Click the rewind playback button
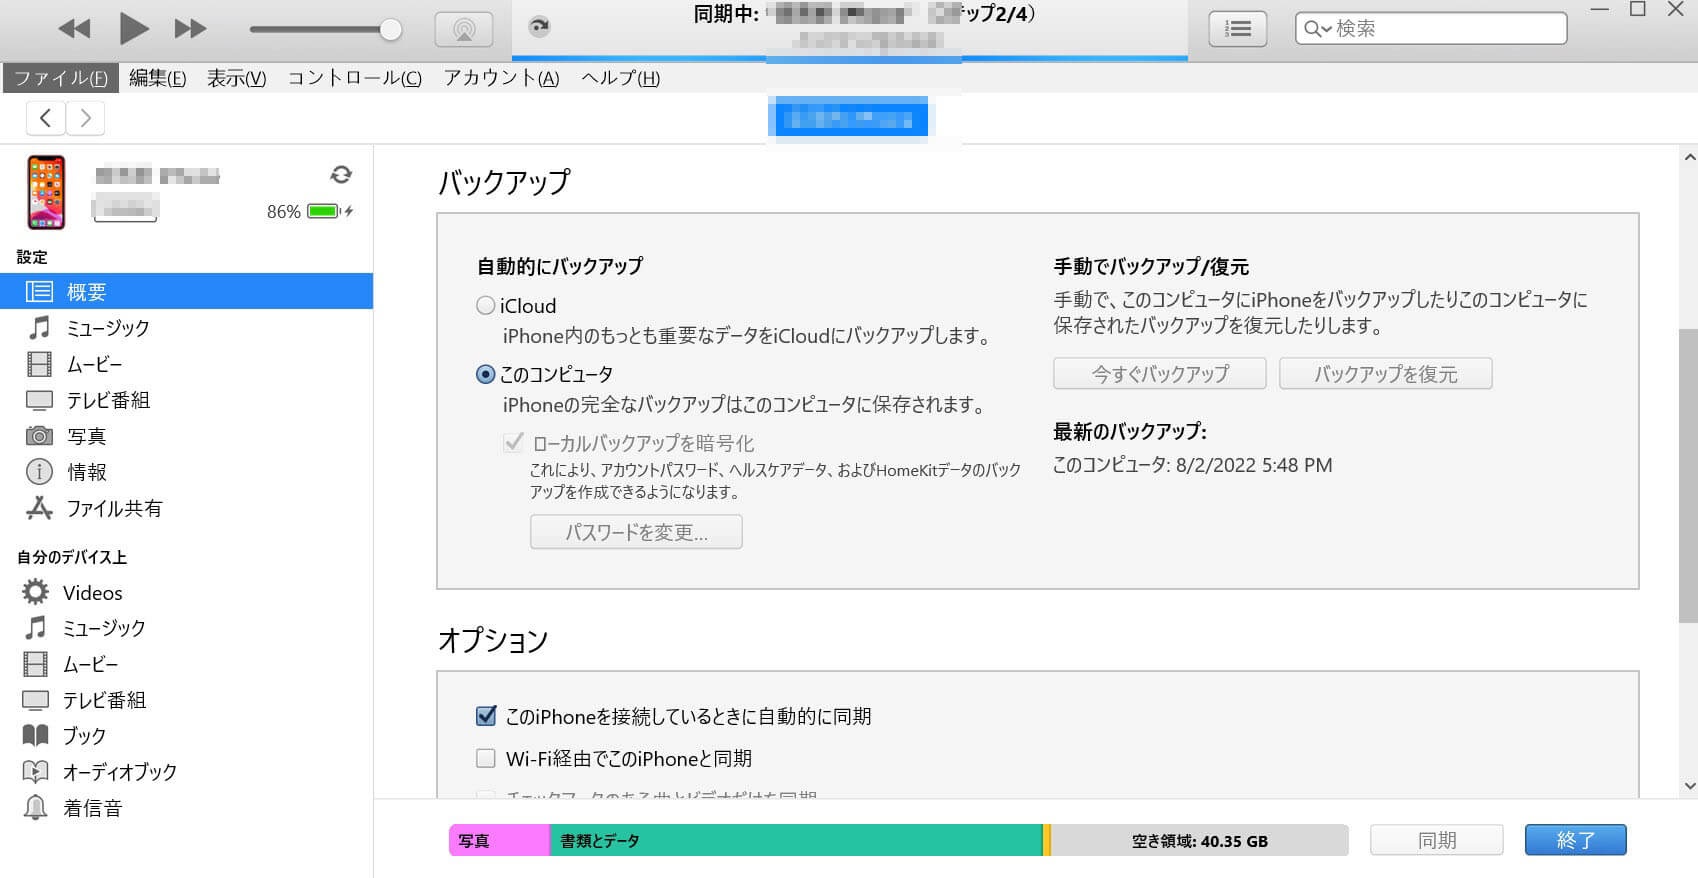 (74, 29)
